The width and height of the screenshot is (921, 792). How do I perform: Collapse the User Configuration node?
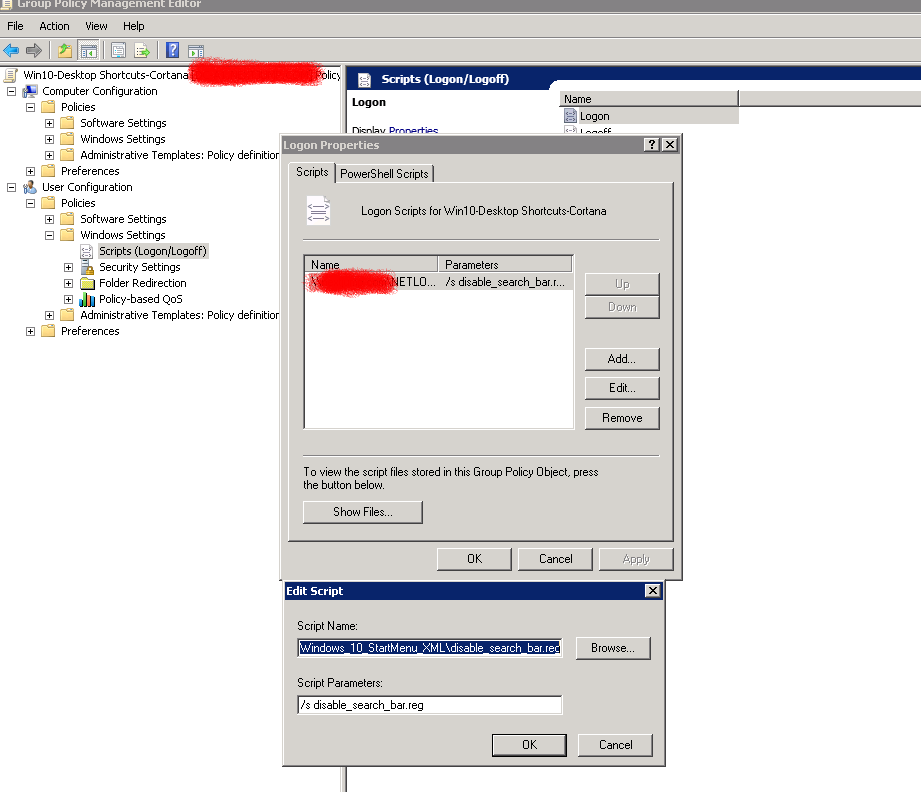pyautogui.click(x=12, y=187)
